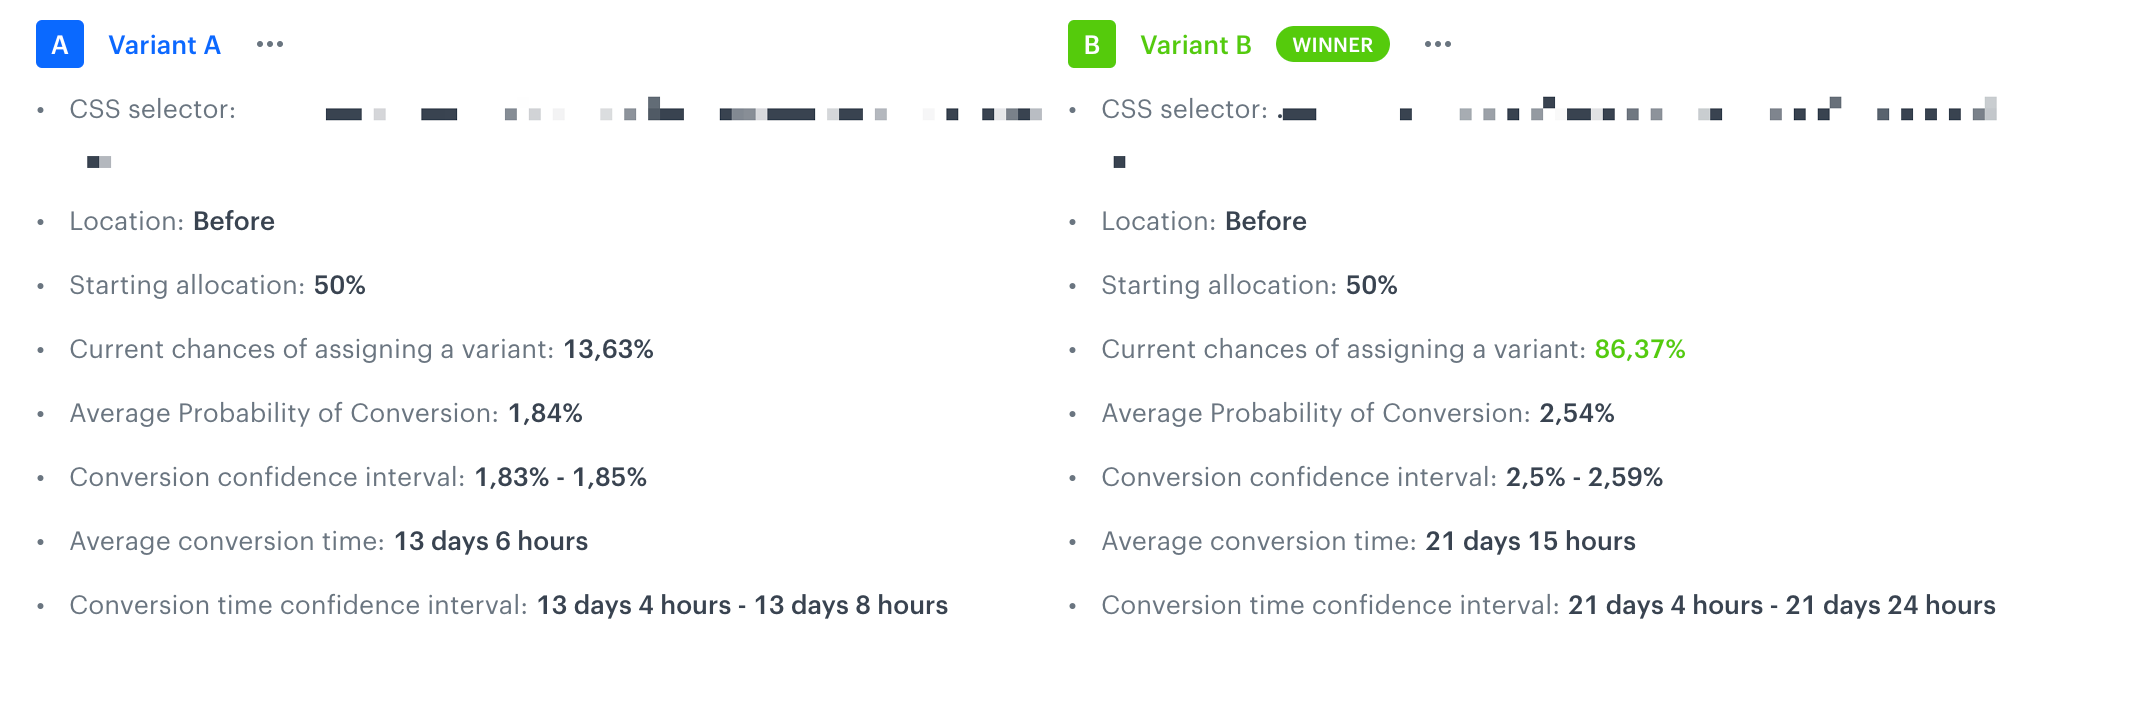Click the bullet beside CSS selector for Variant A

[x=40, y=110]
